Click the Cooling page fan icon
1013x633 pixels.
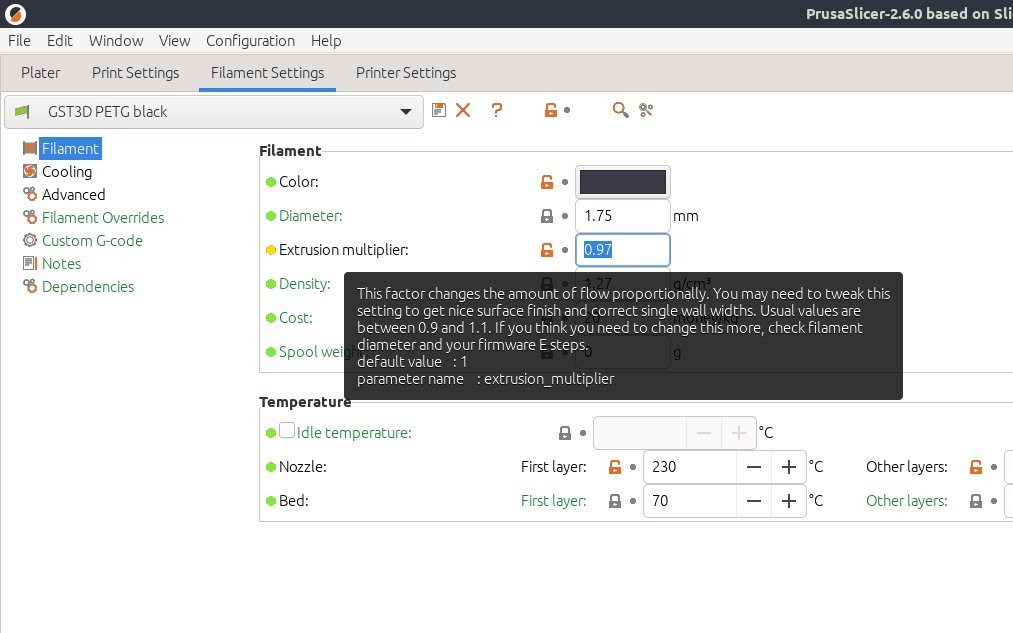coord(30,171)
